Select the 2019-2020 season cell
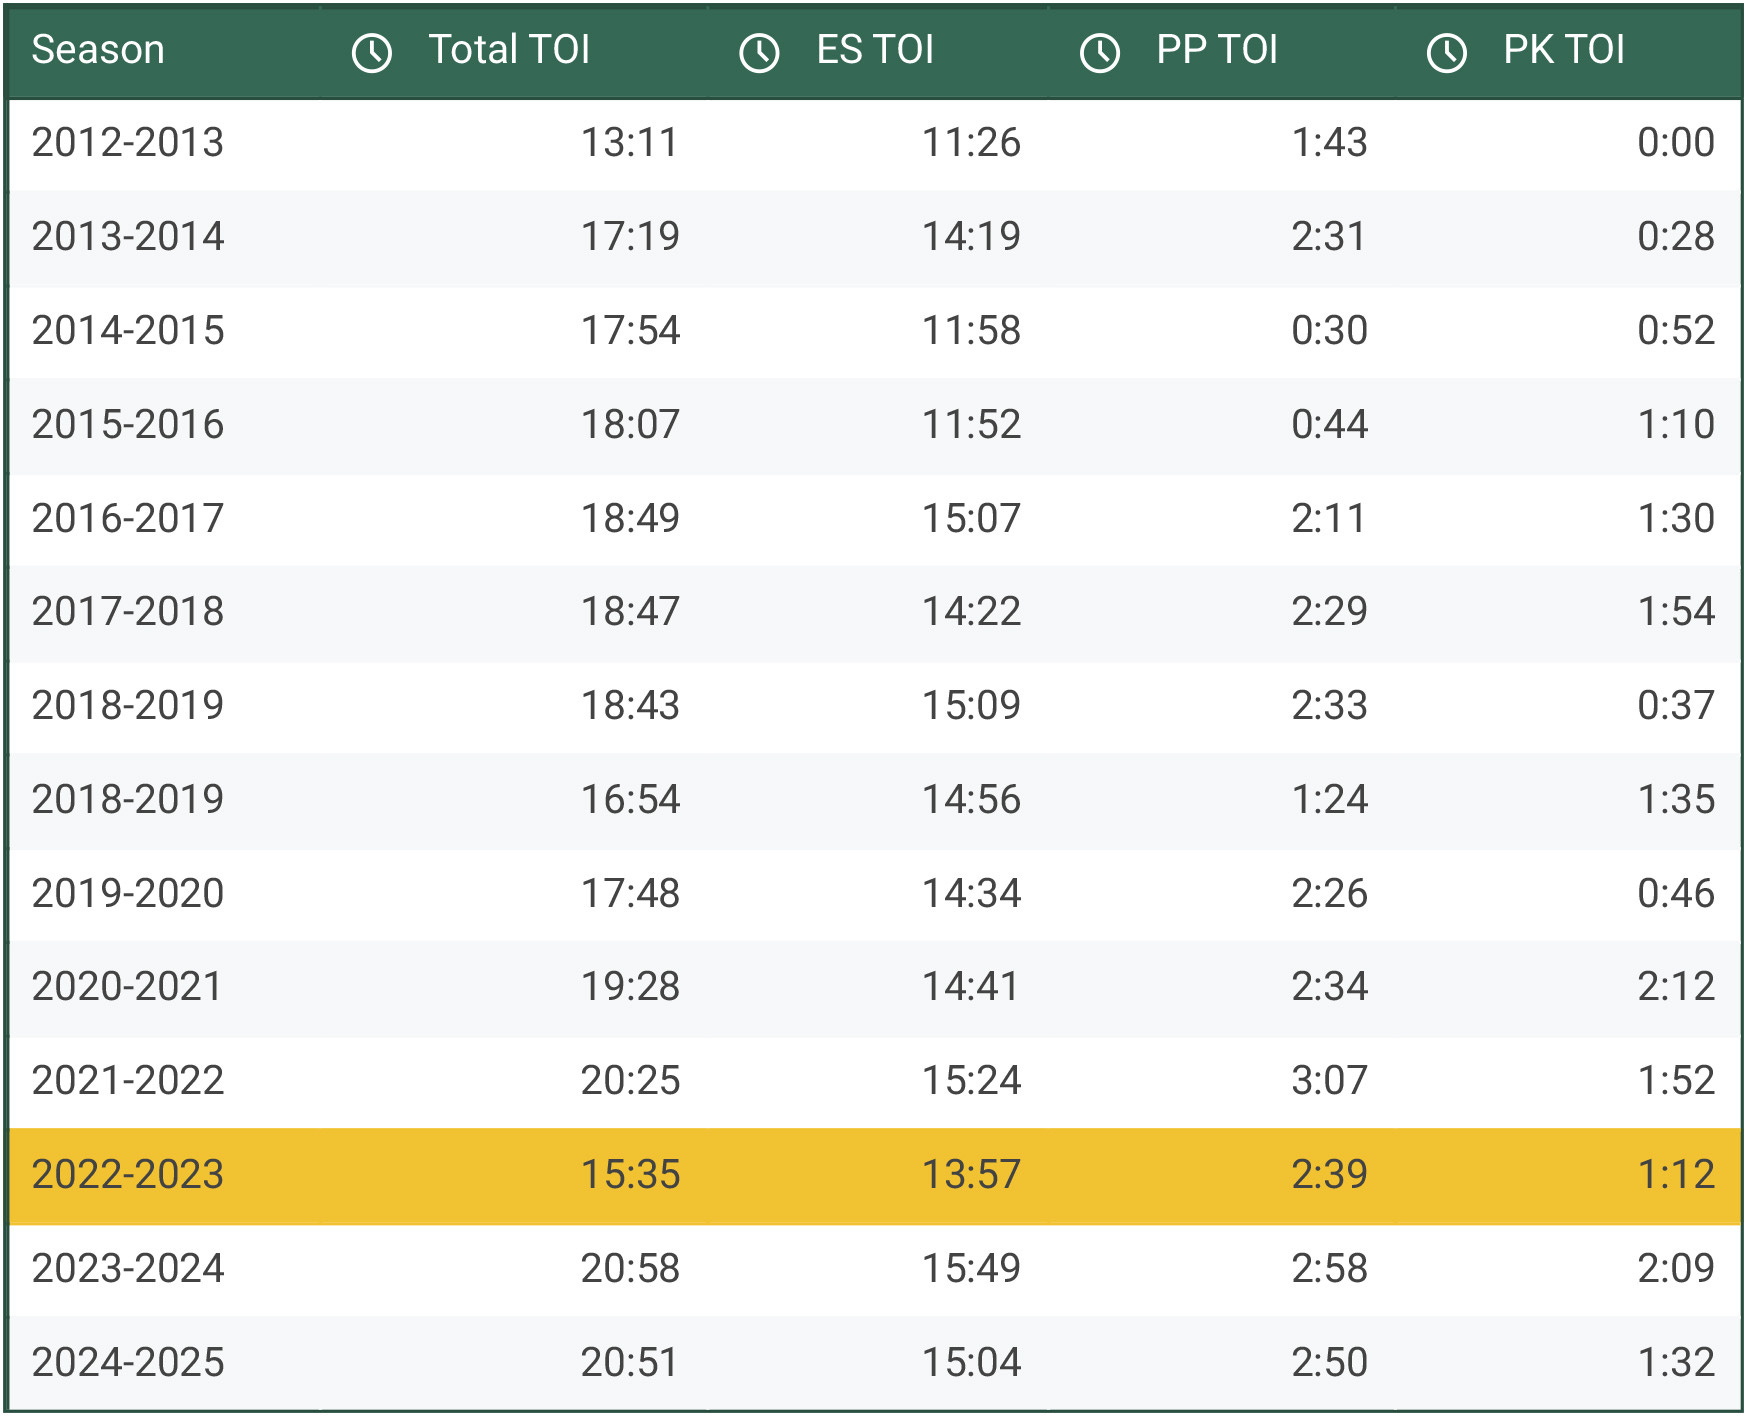The image size is (1747, 1416). tap(128, 894)
